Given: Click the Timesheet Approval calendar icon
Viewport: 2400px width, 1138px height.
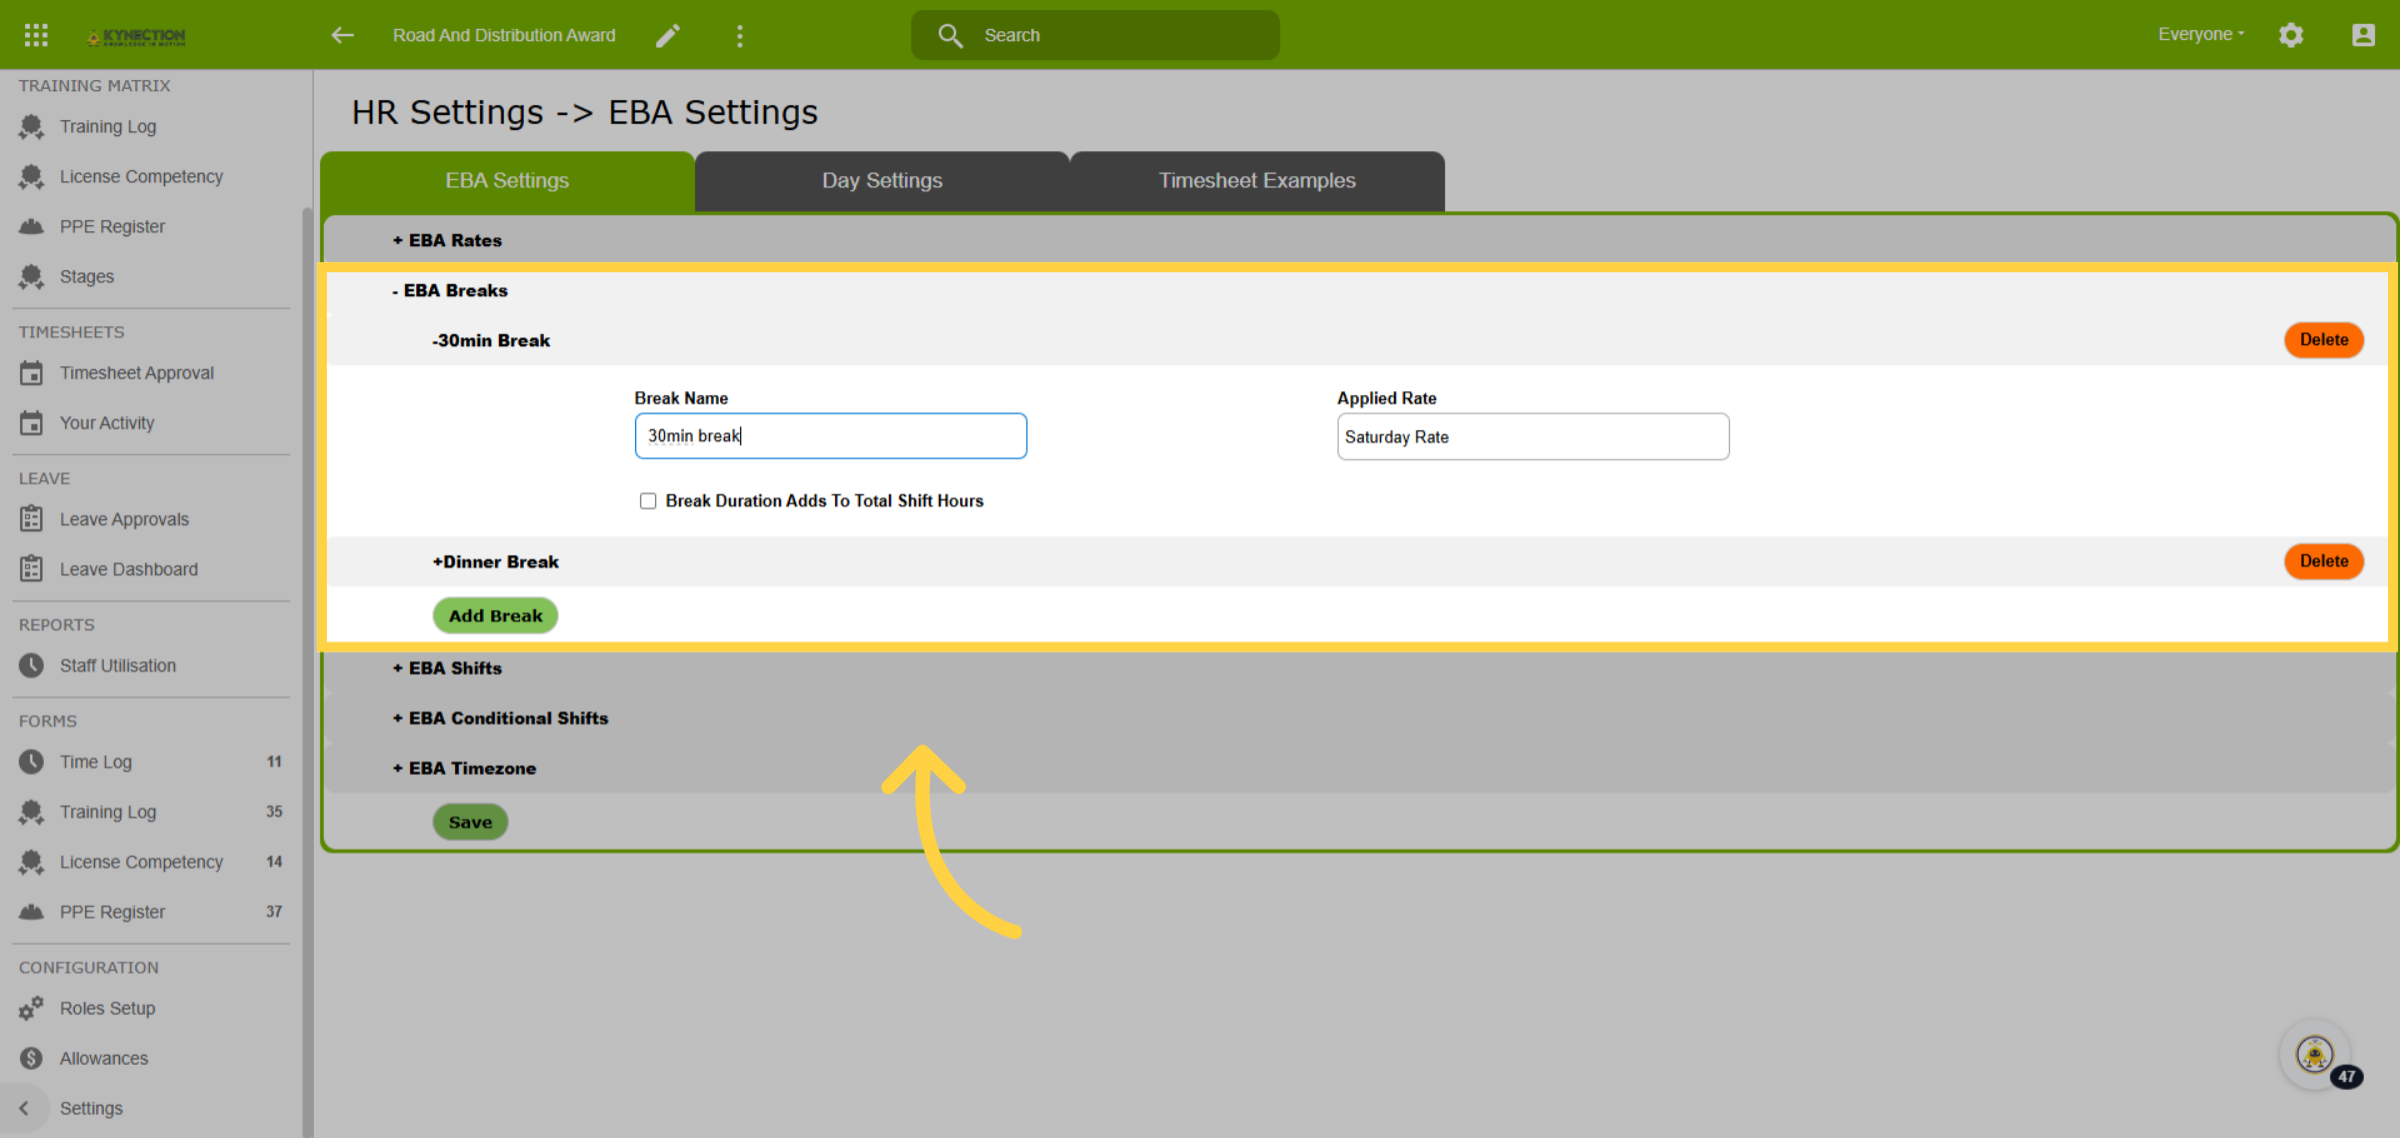Looking at the screenshot, I should [31, 373].
